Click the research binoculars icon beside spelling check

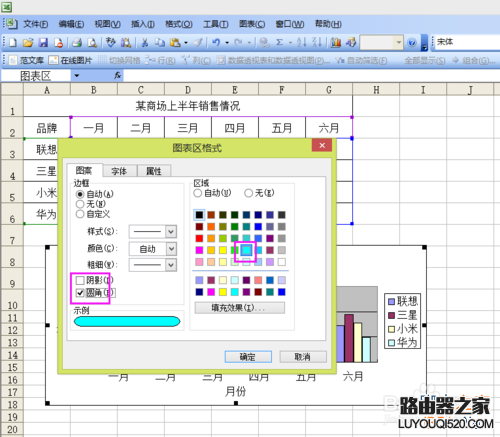(x=126, y=43)
